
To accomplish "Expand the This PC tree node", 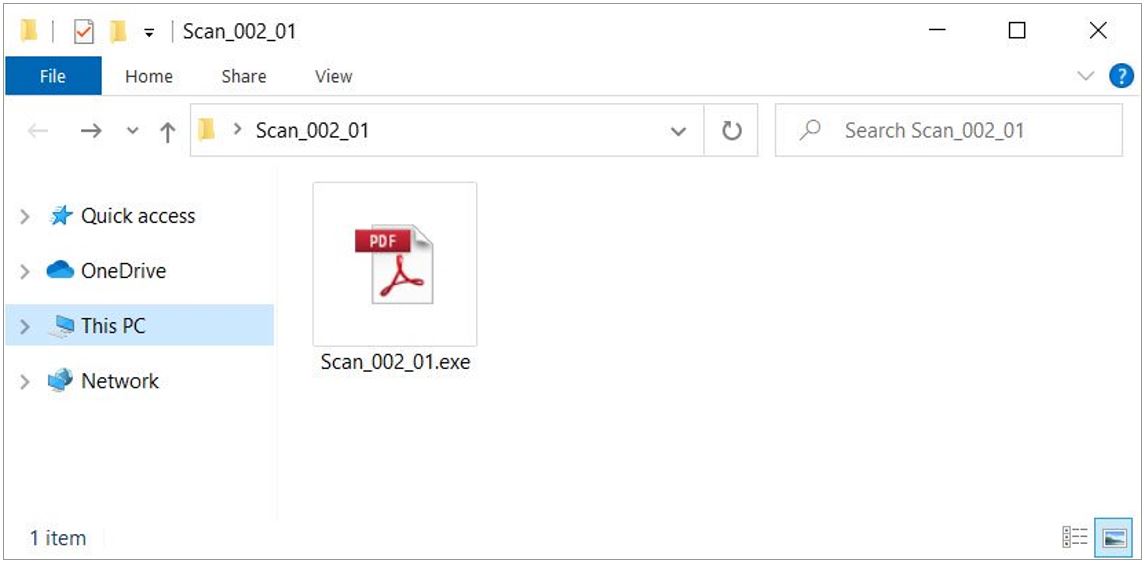I will pos(26,326).
